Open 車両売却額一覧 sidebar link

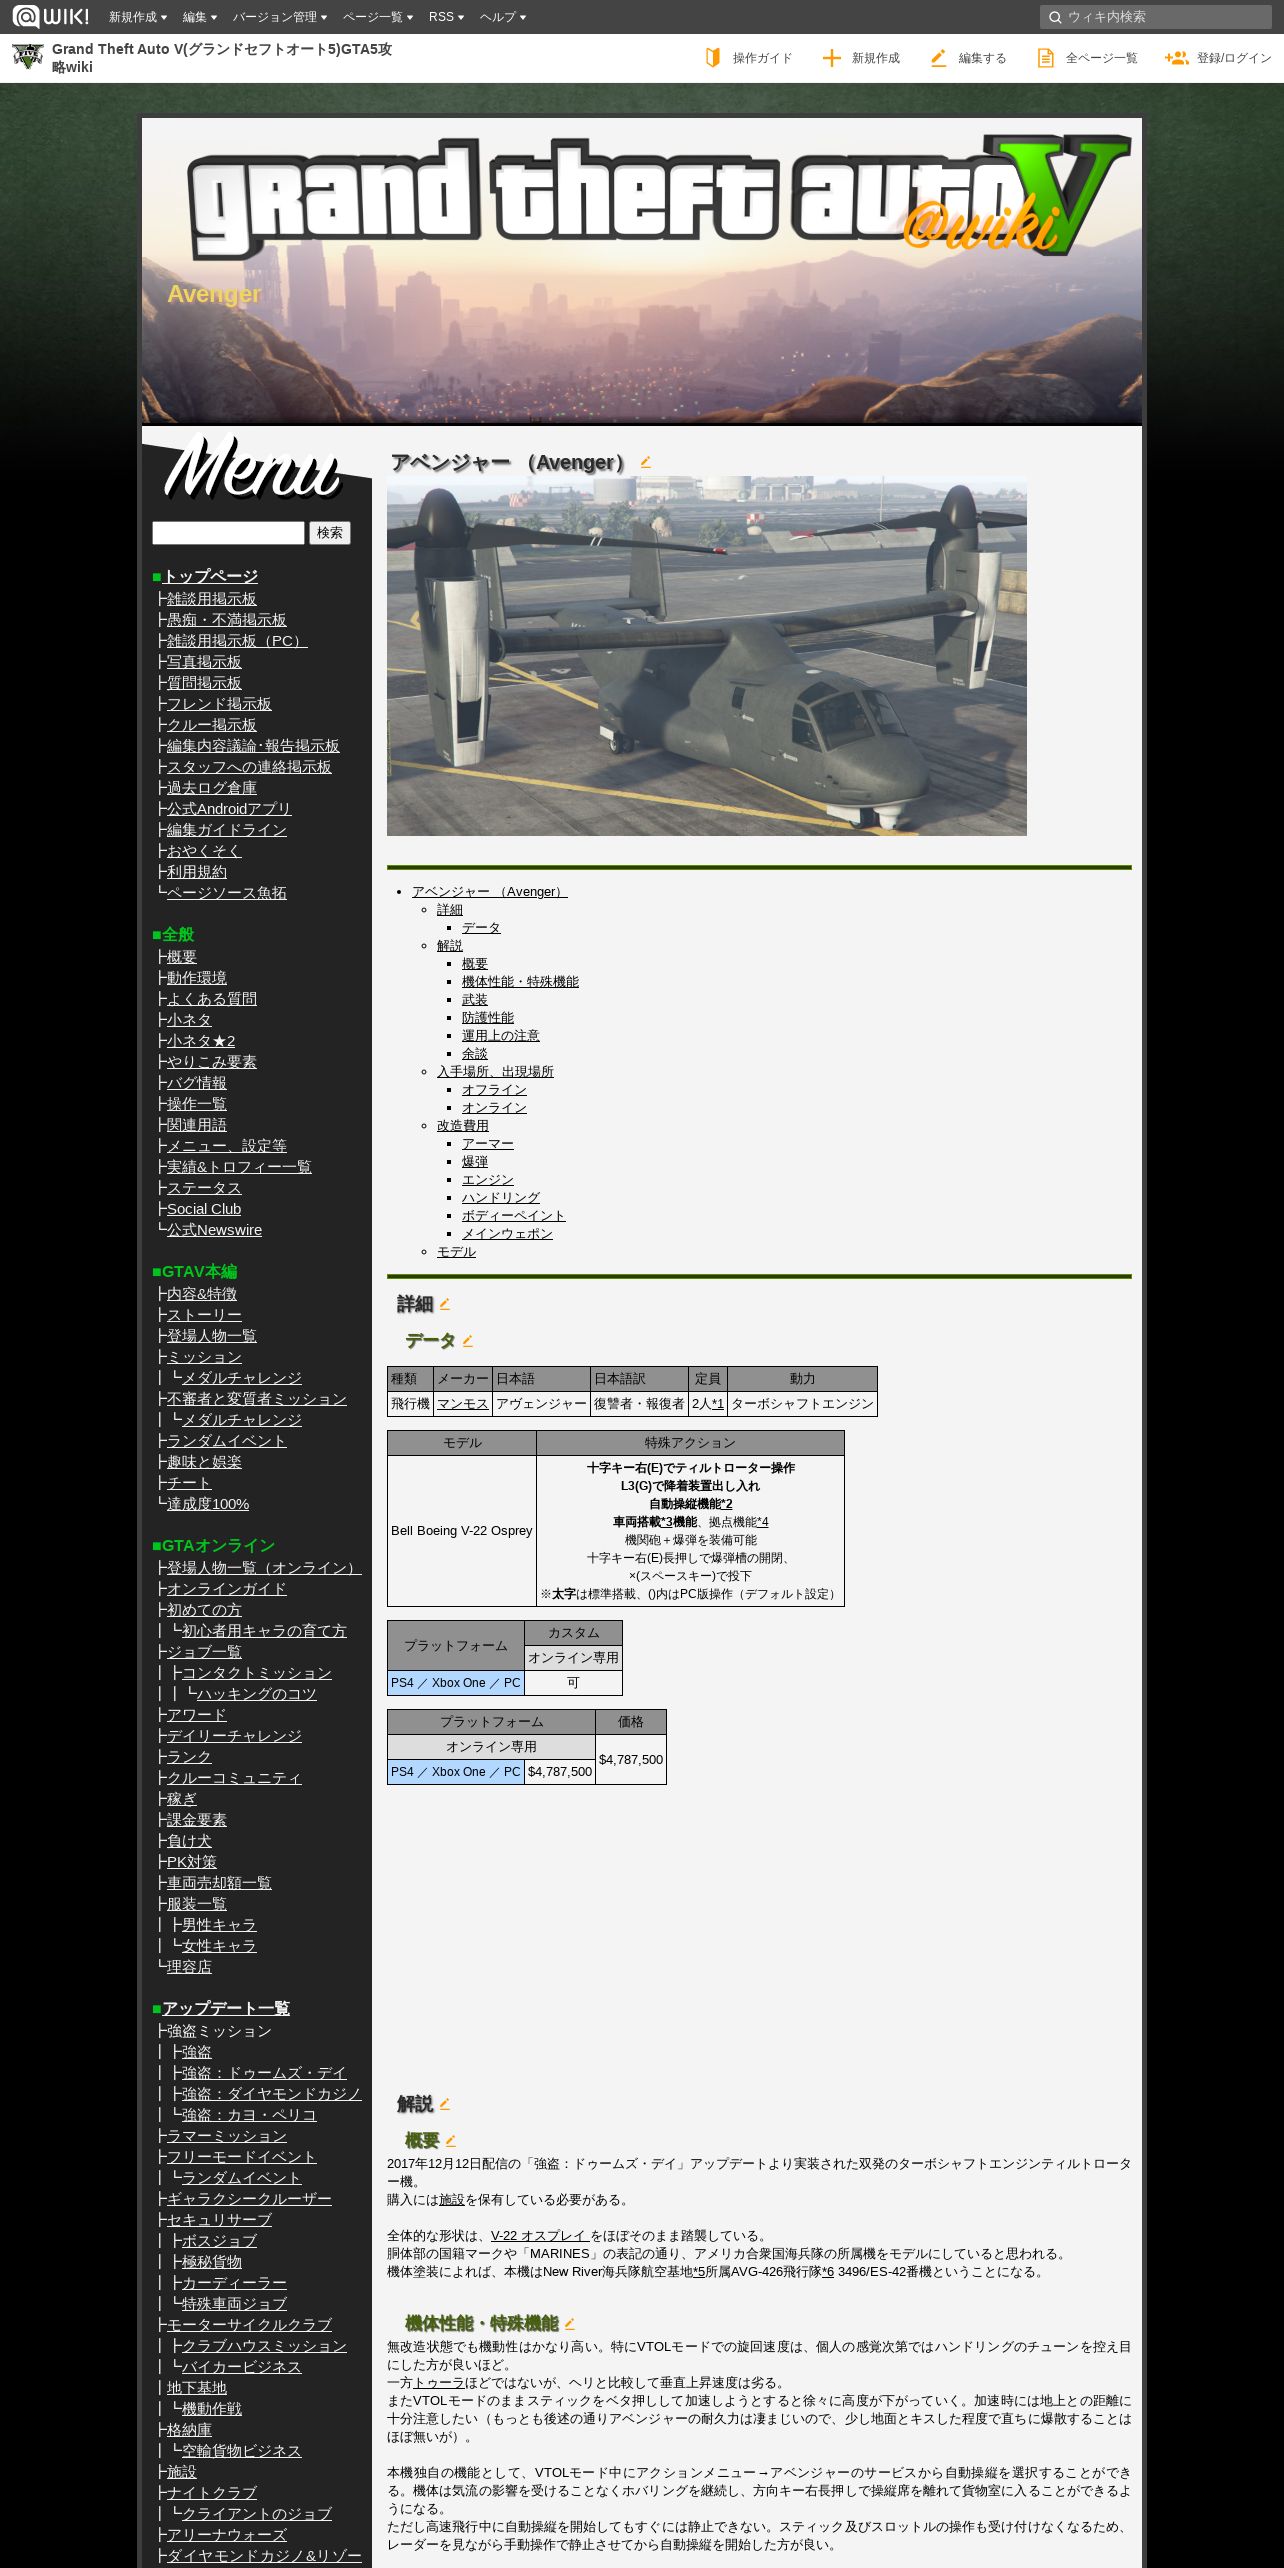point(219,1883)
